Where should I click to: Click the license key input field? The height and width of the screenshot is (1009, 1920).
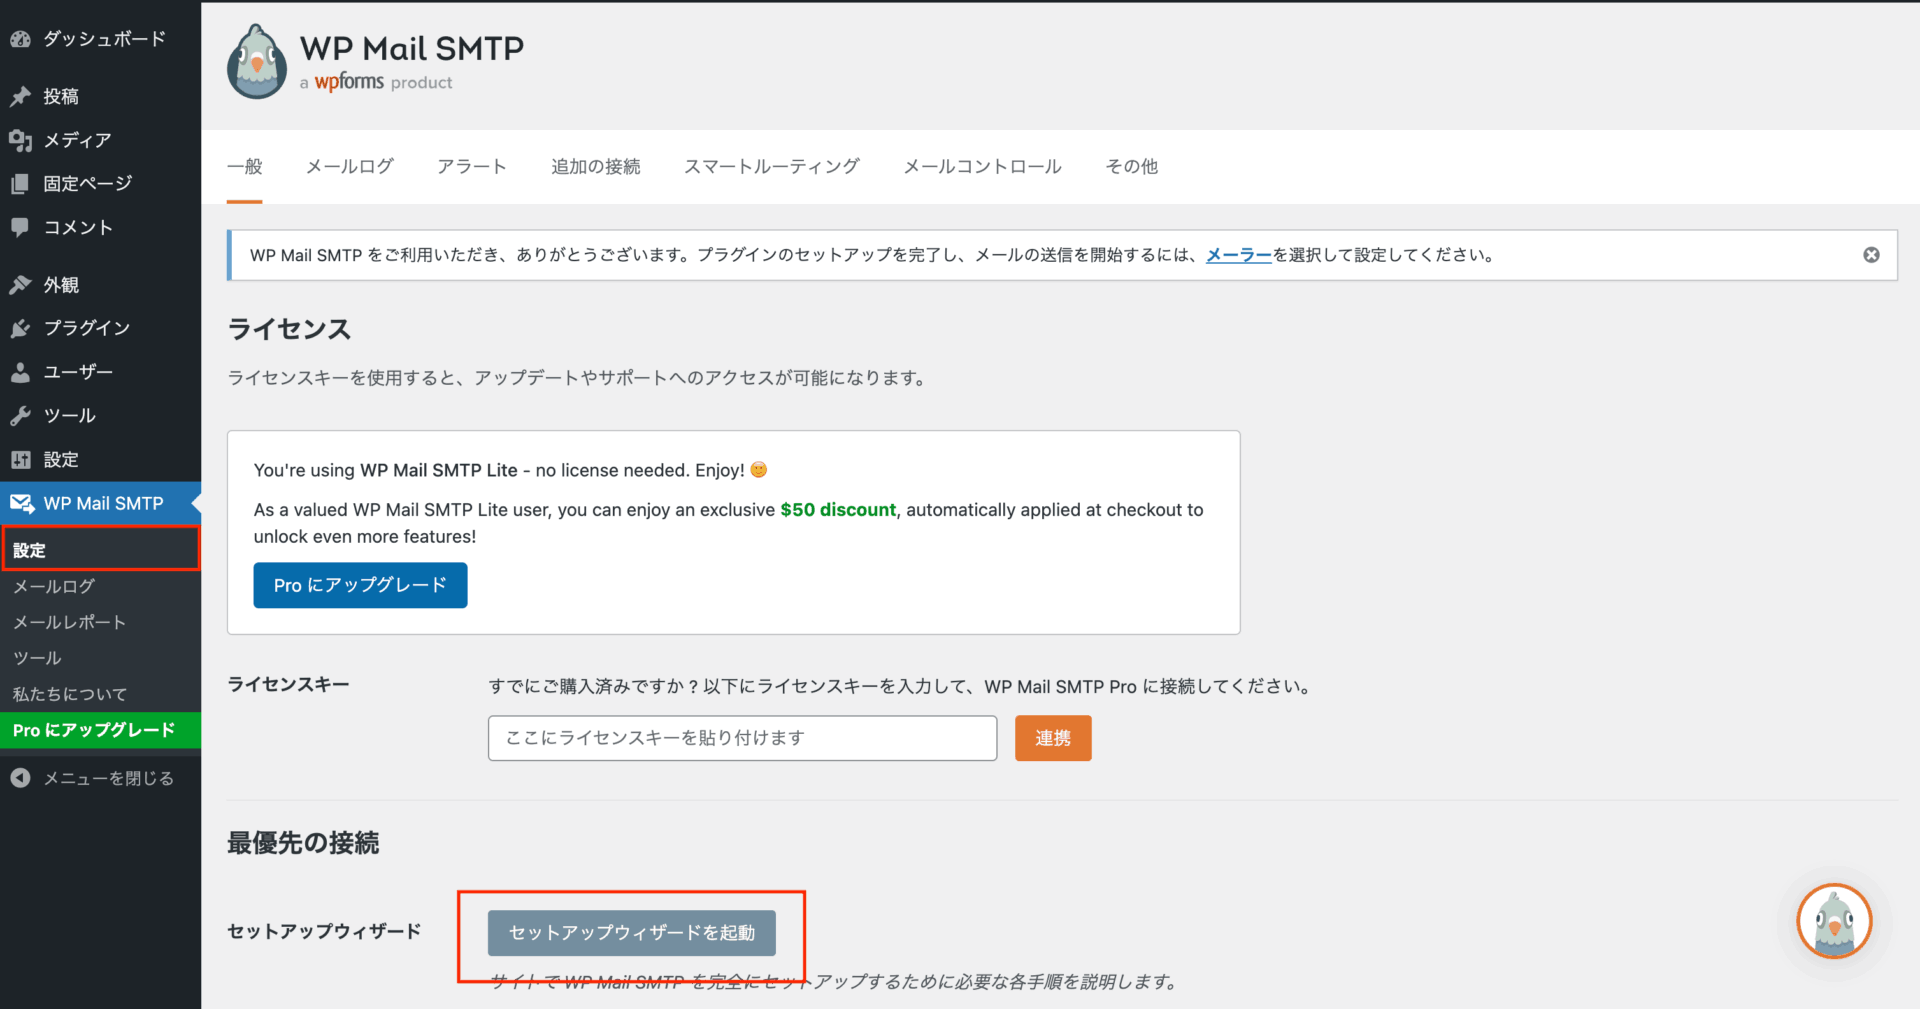click(x=742, y=738)
